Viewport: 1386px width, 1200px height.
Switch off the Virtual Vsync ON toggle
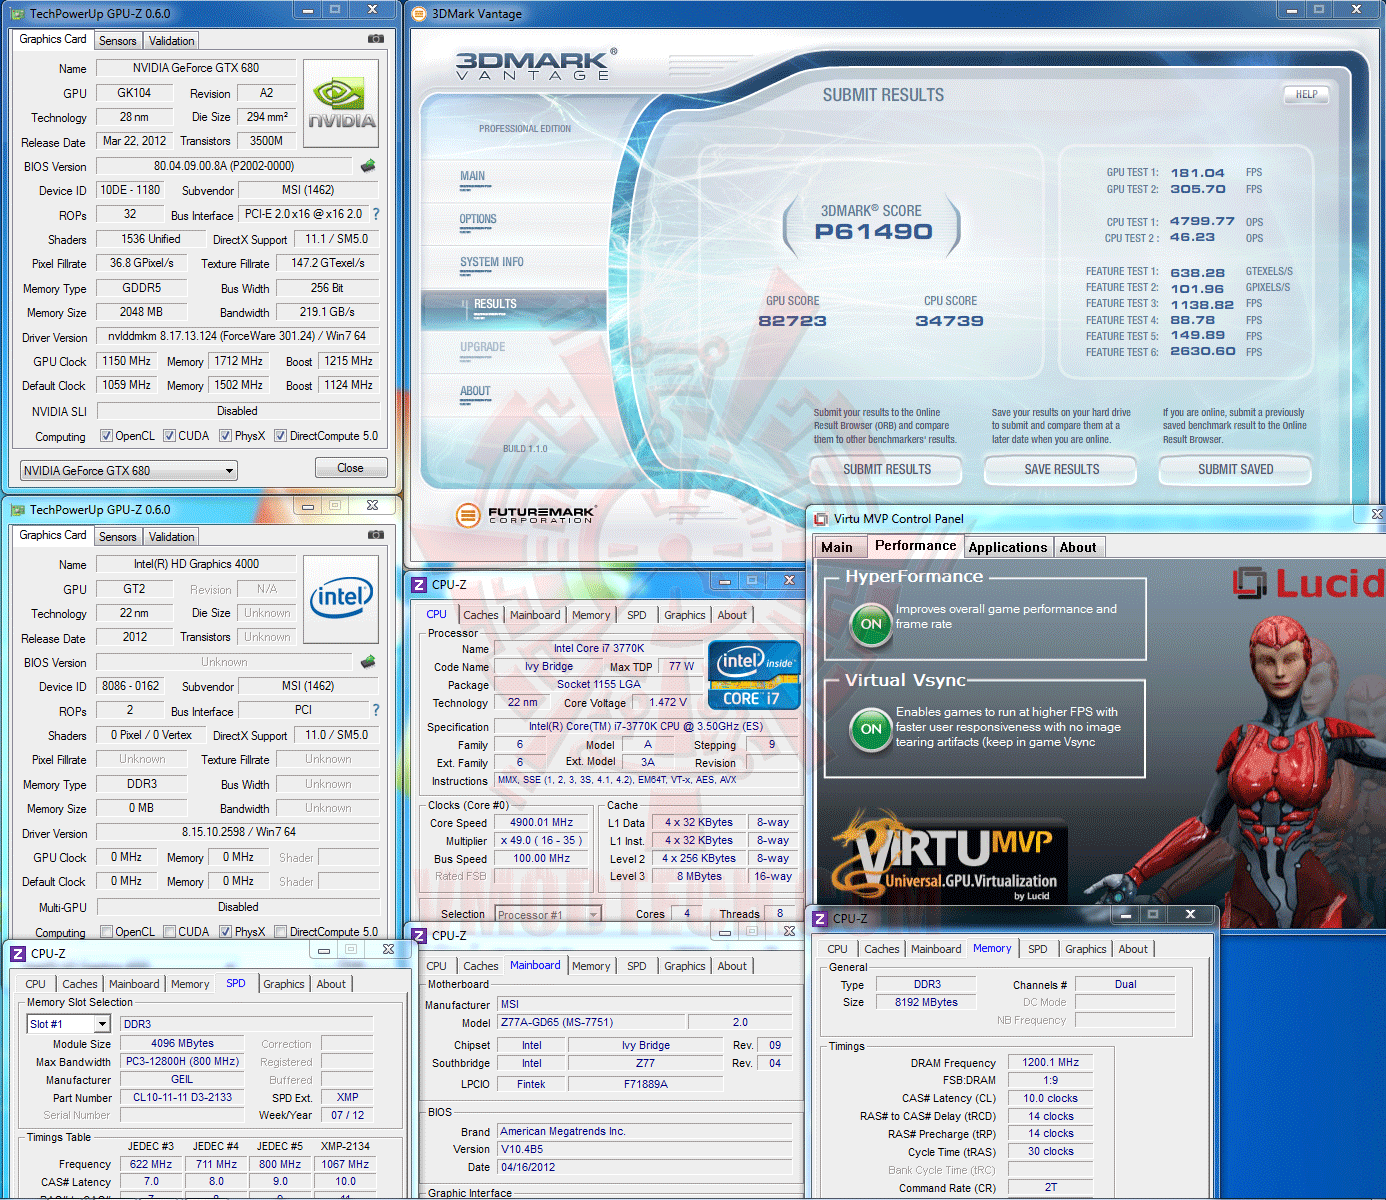pos(871,729)
